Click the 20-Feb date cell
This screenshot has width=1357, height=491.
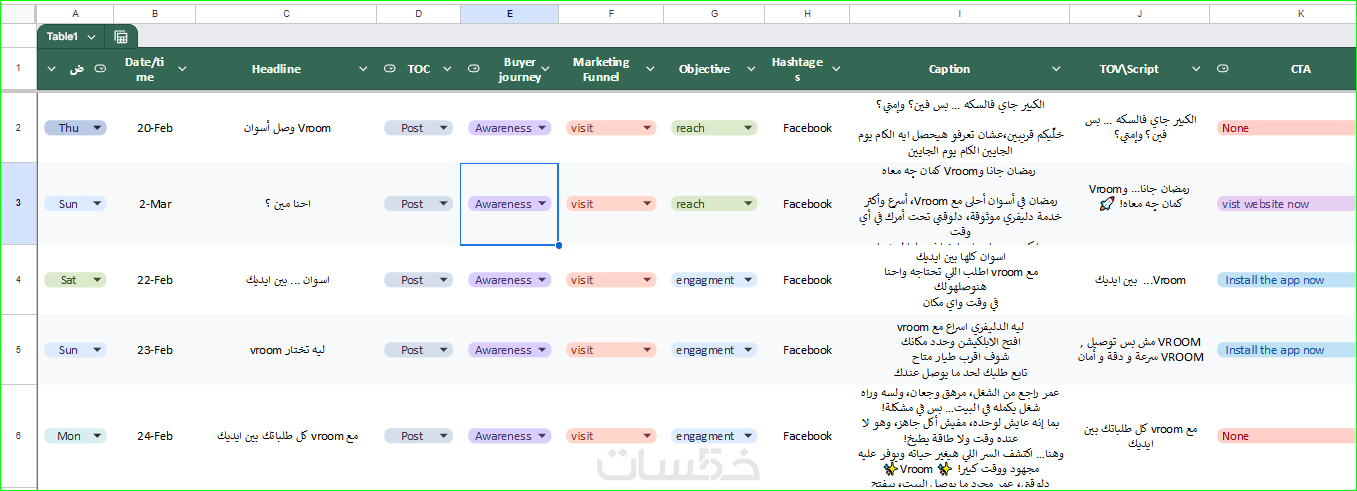click(155, 128)
